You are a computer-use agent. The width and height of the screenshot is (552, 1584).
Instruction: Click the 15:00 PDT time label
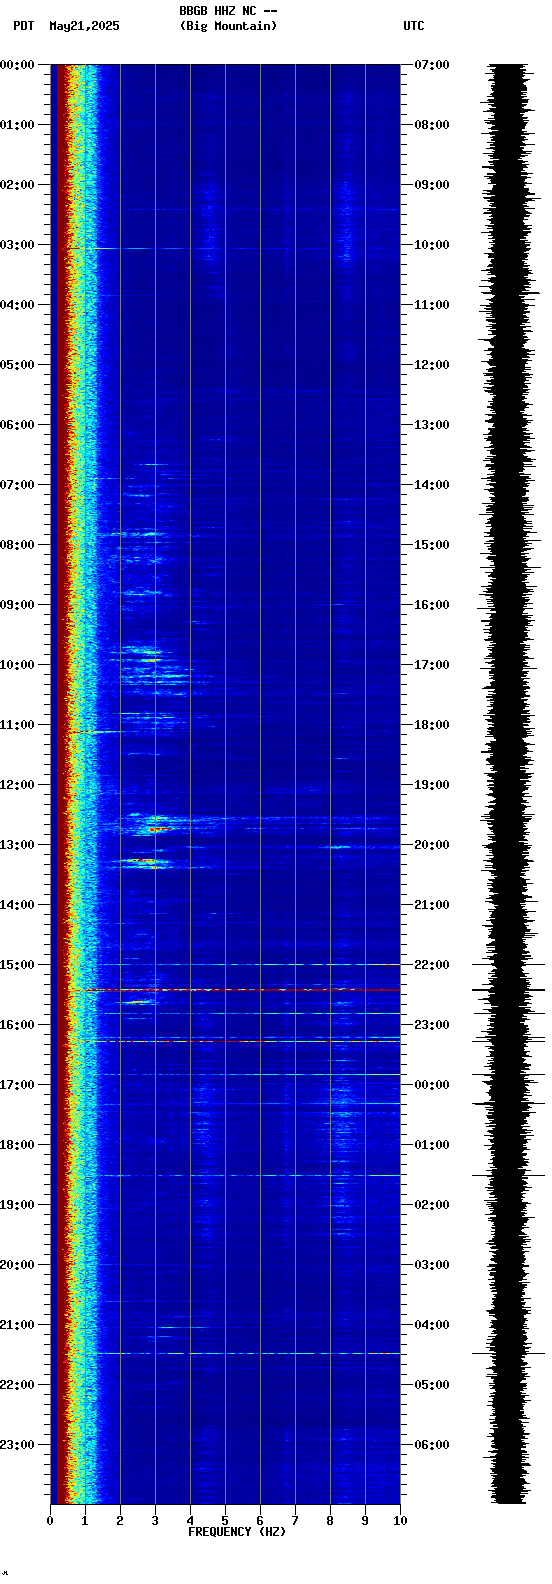pyautogui.click(x=17, y=965)
